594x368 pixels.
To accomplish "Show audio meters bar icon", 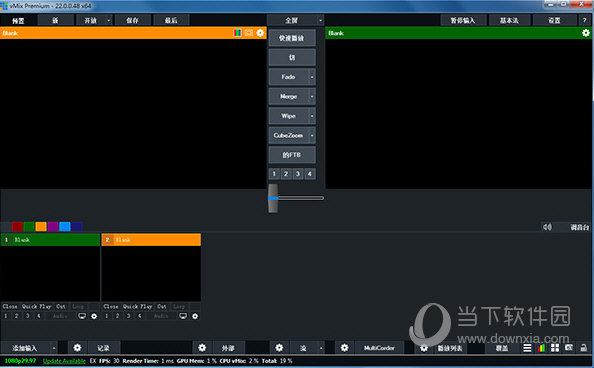I will click(x=541, y=348).
